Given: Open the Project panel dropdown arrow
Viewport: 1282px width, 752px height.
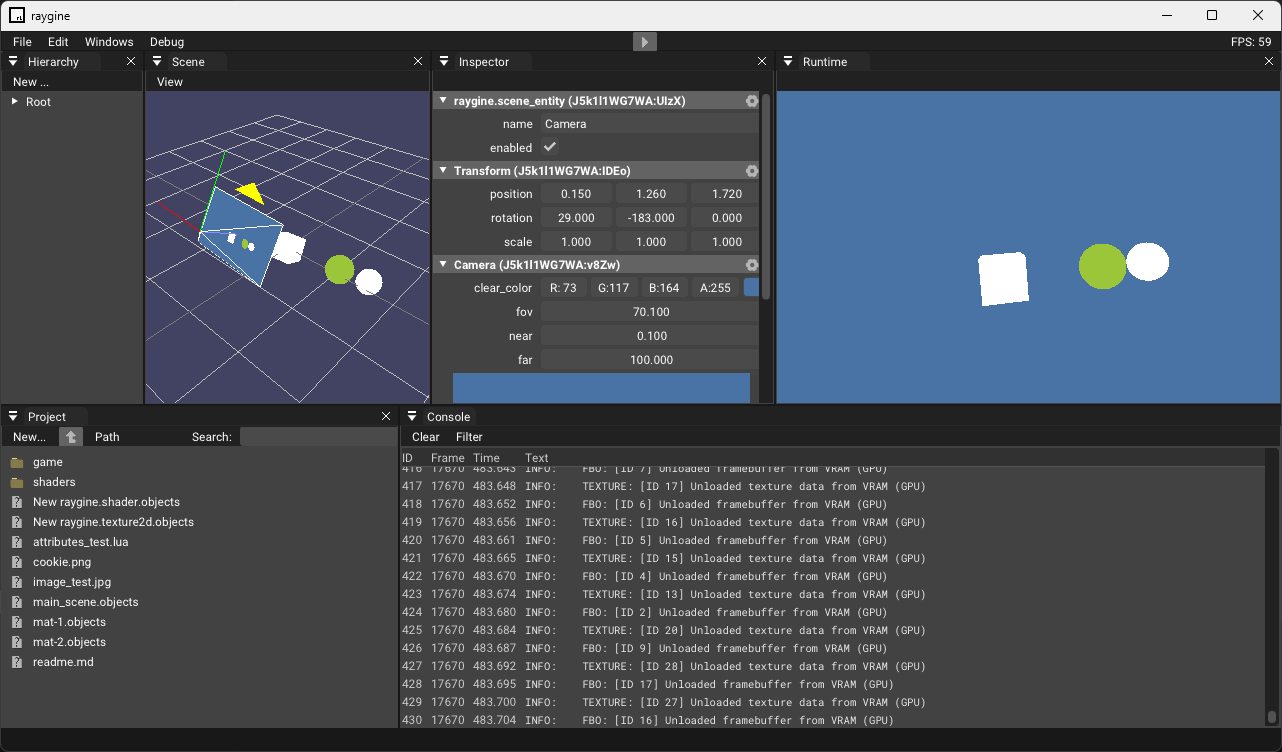Looking at the screenshot, I should (x=13, y=417).
